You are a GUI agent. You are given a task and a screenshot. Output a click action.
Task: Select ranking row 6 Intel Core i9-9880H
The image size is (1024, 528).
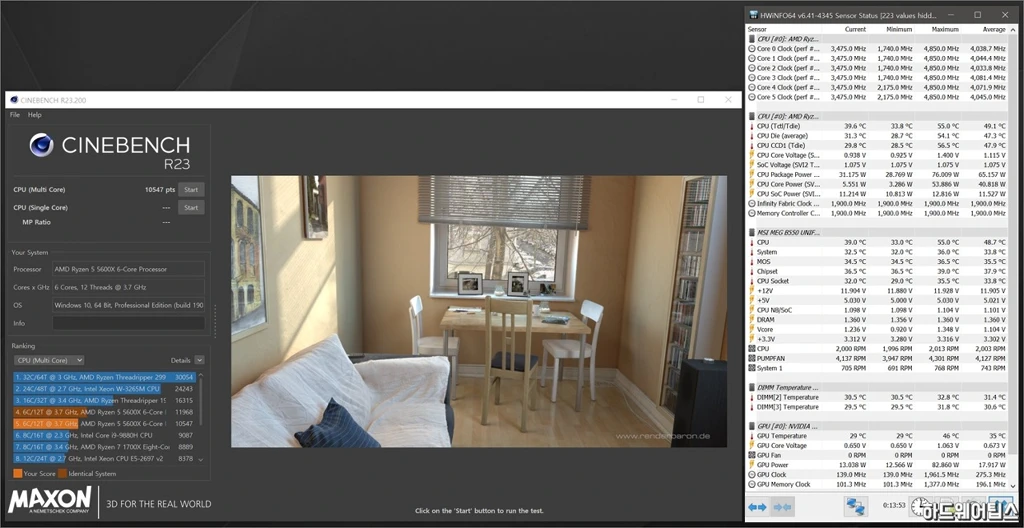[x=104, y=435]
